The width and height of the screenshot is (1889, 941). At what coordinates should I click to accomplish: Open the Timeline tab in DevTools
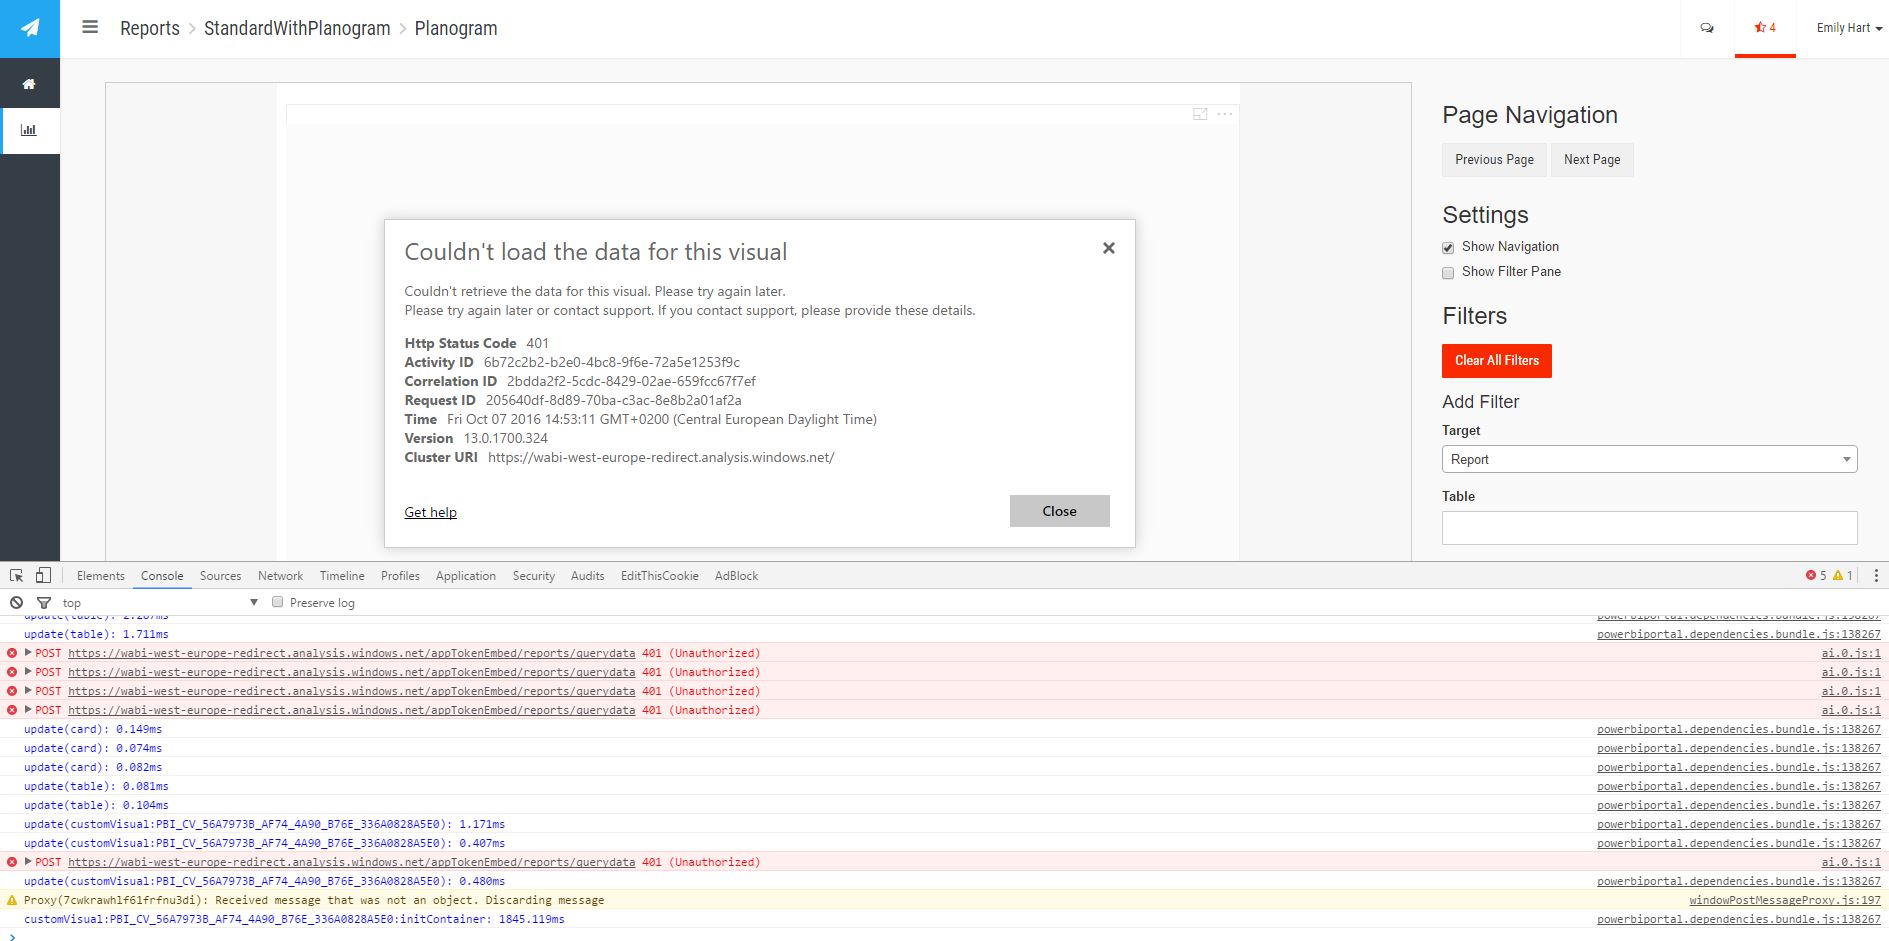(x=342, y=576)
